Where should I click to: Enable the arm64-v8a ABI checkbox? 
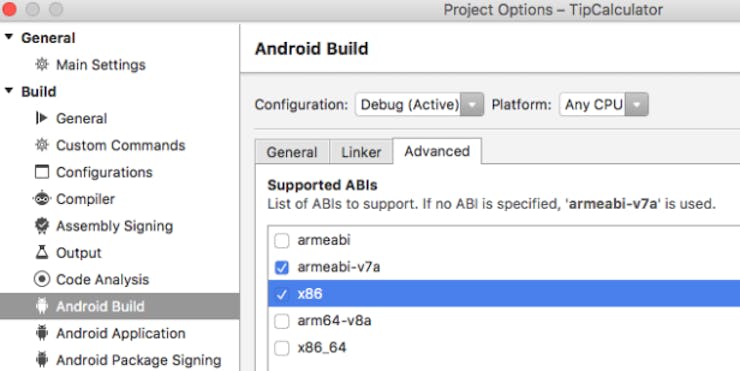[282, 321]
